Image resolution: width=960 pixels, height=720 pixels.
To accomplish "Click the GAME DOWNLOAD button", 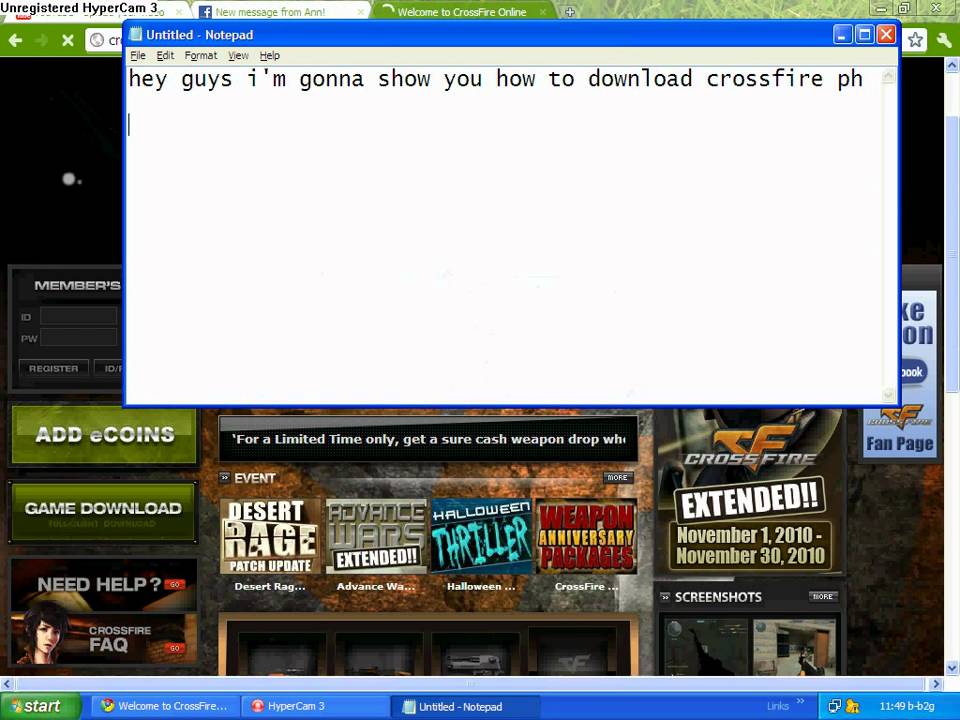I will coord(103,512).
